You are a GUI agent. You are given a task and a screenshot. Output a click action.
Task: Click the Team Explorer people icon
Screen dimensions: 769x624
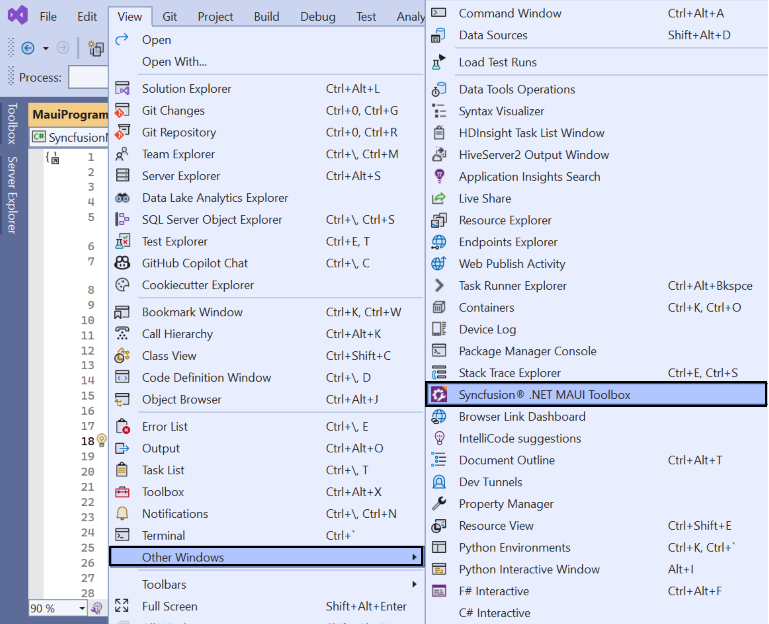click(122, 154)
